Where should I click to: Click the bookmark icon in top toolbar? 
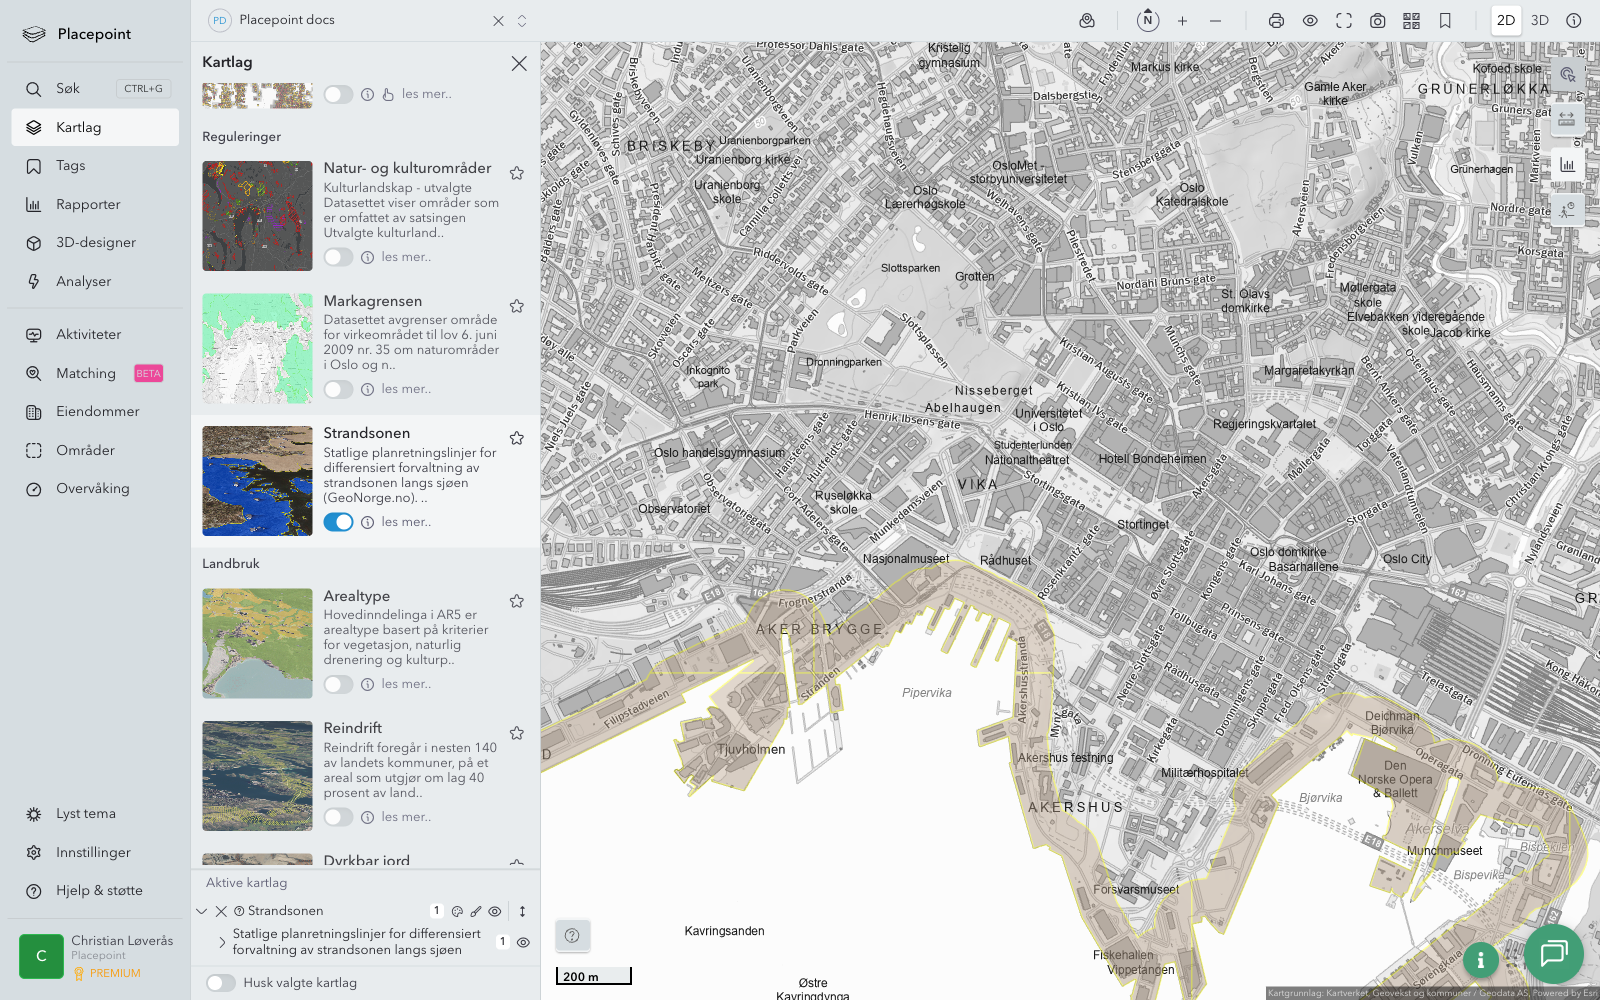(1445, 20)
